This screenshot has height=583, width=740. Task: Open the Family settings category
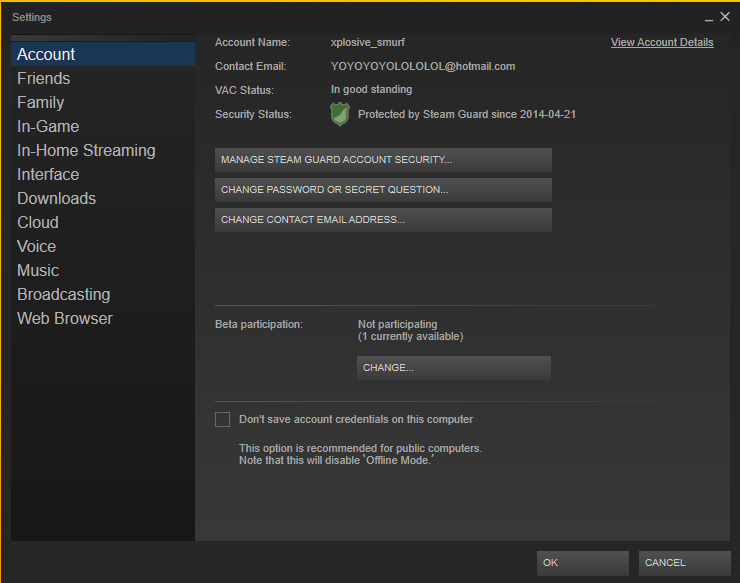(x=103, y=102)
